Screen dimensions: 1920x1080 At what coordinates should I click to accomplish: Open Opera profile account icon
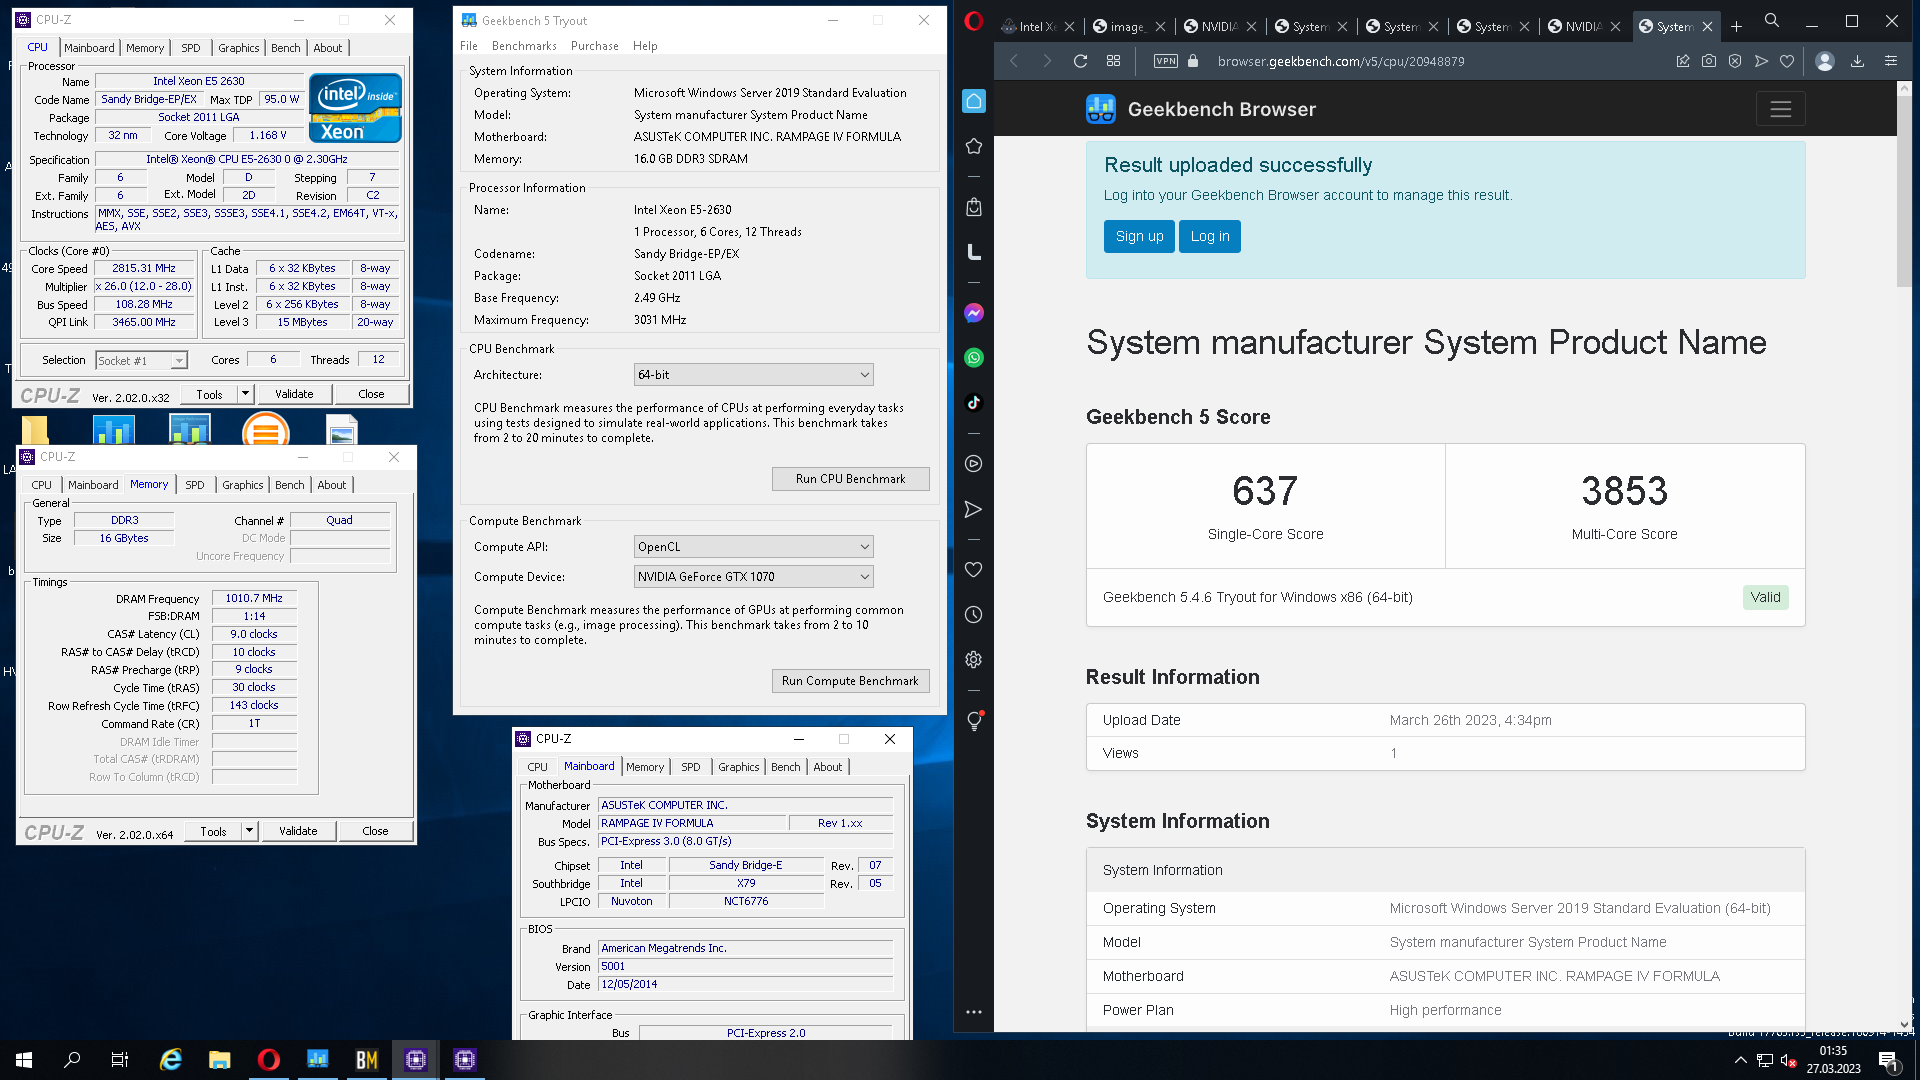1825,61
